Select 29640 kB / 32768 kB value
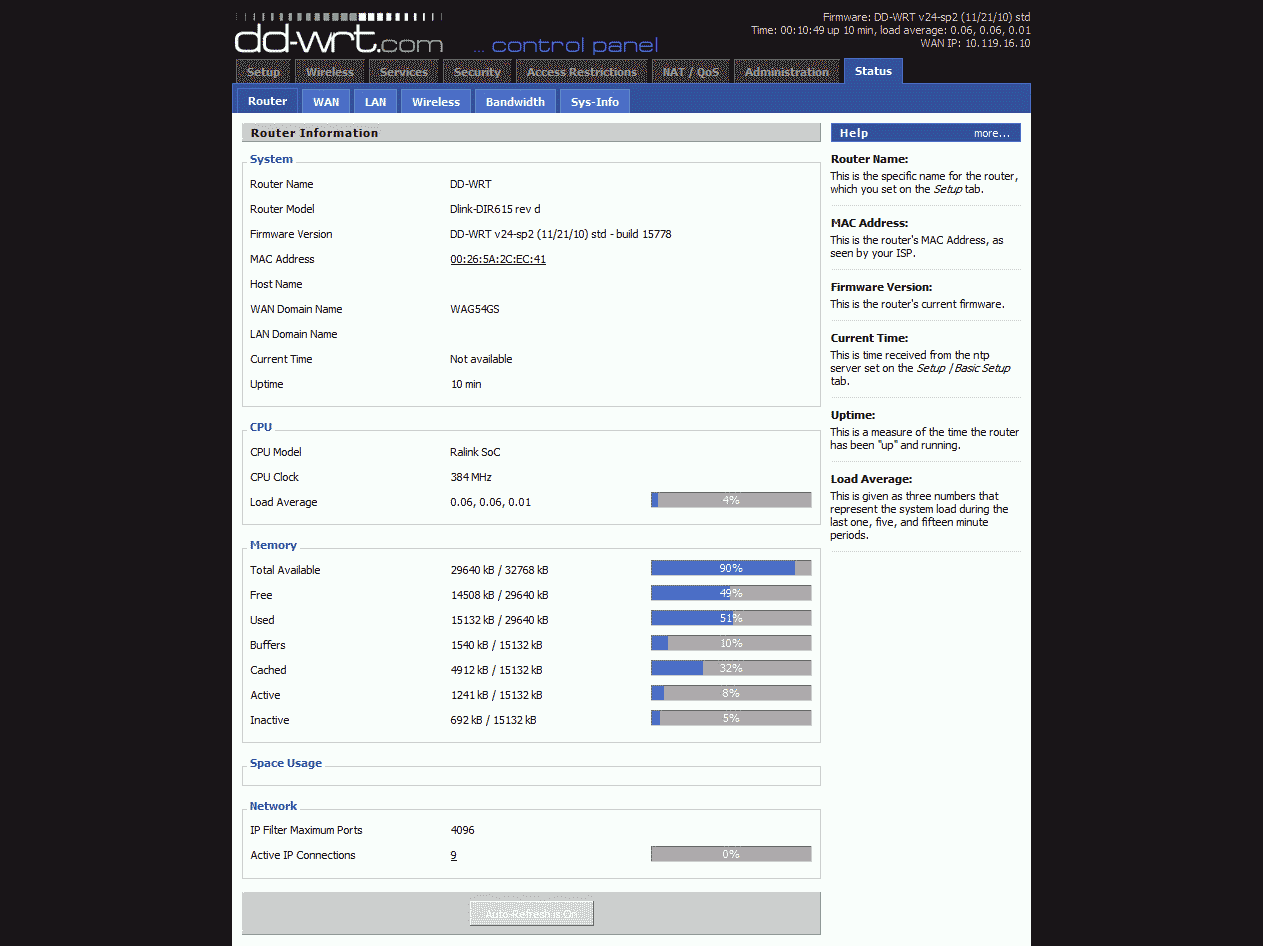The width and height of the screenshot is (1263, 946). tap(499, 570)
